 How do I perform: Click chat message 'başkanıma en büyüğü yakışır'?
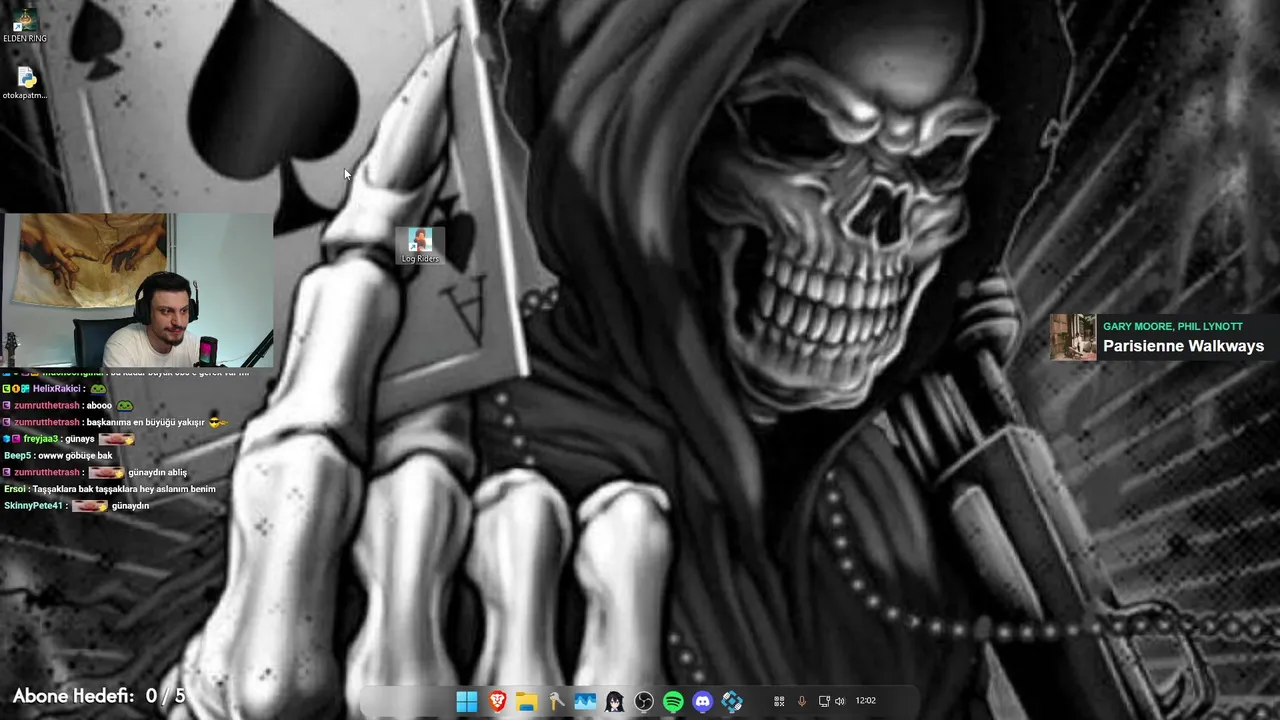click(x=145, y=422)
